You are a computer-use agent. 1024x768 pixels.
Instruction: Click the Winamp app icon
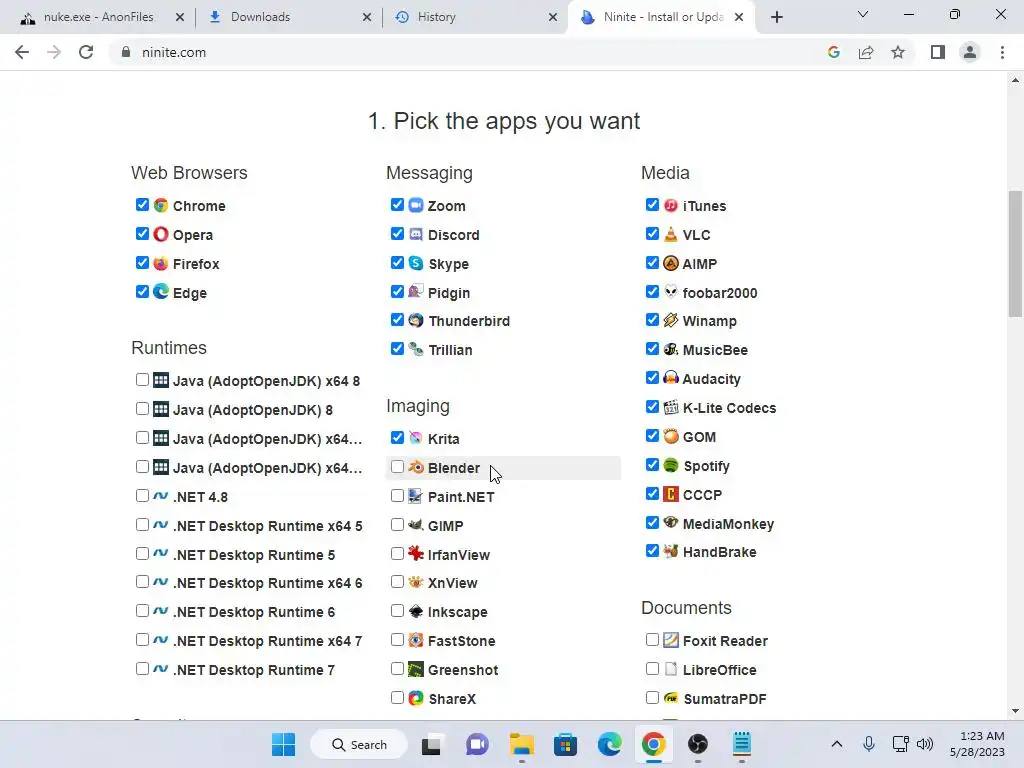coord(671,321)
